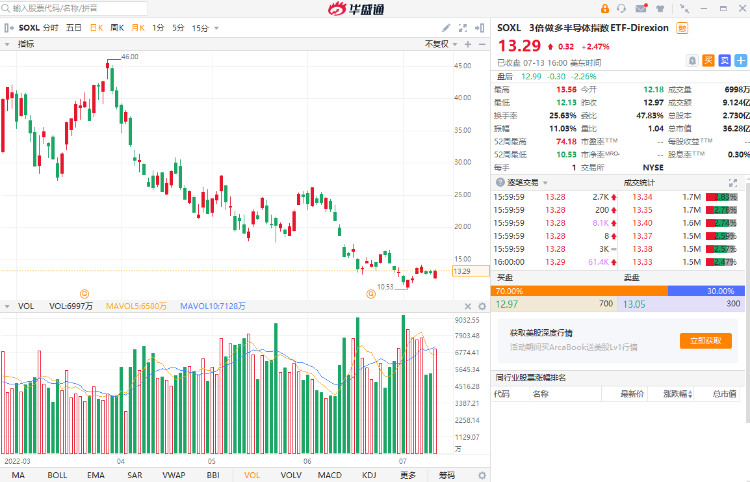
Task: Open the 不复权 adjustment dropdown
Action: pos(441,44)
